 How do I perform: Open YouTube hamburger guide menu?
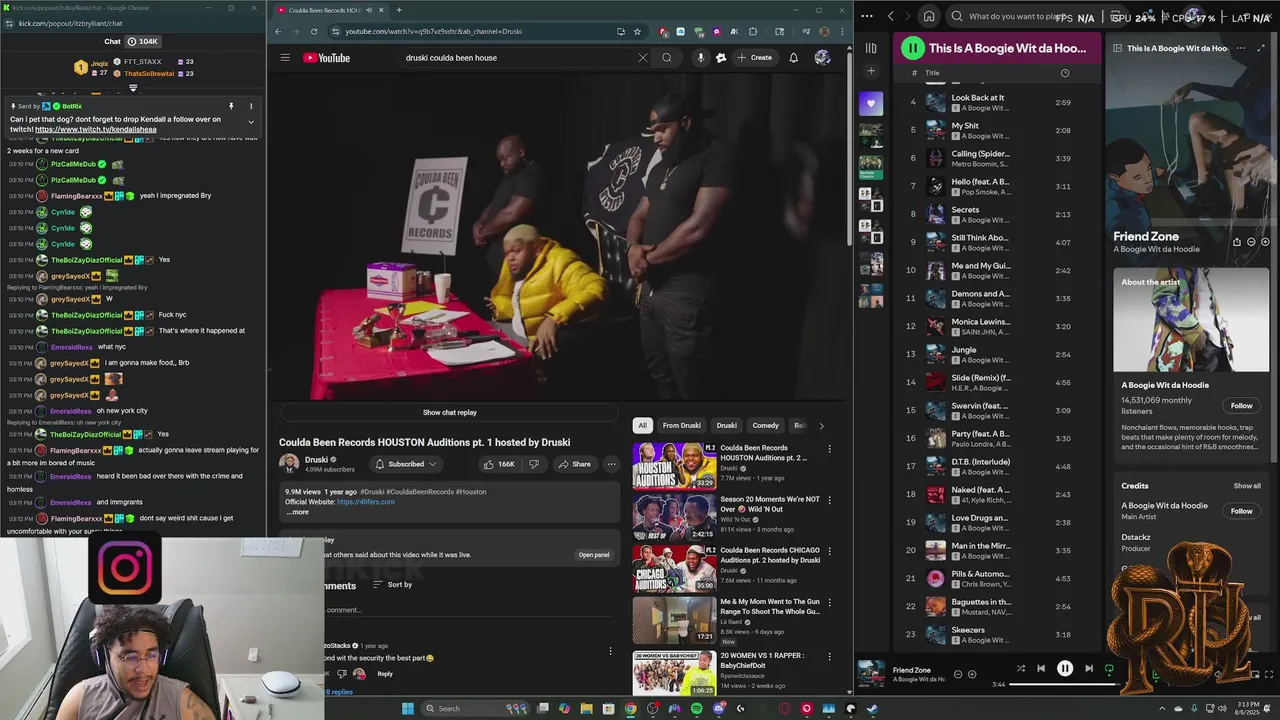(x=285, y=58)
